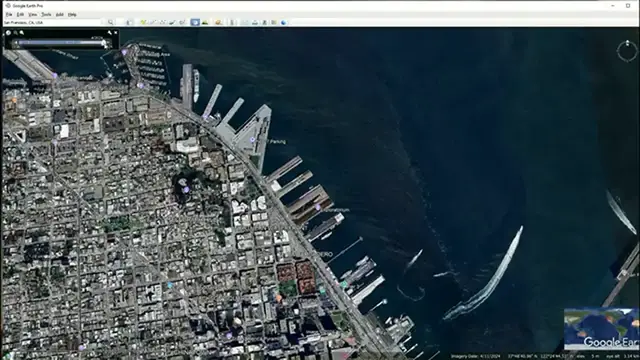Select the Add Placemark tool
The image size is (640, 360).
pyautogui.click(x=143, y=22)
